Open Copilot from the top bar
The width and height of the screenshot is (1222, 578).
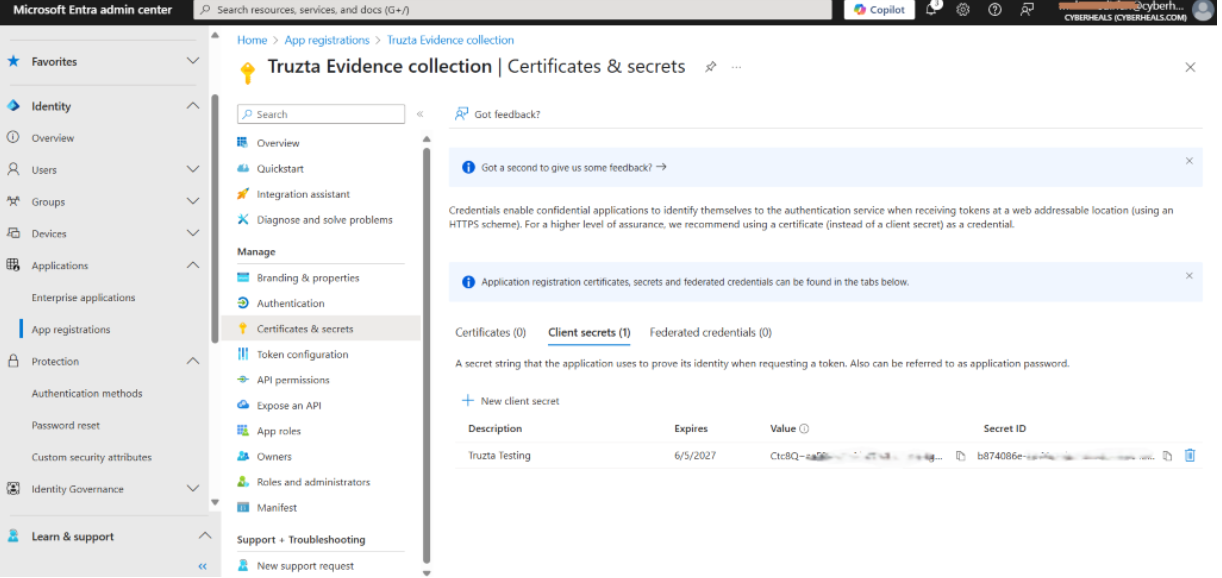point(879,10)
